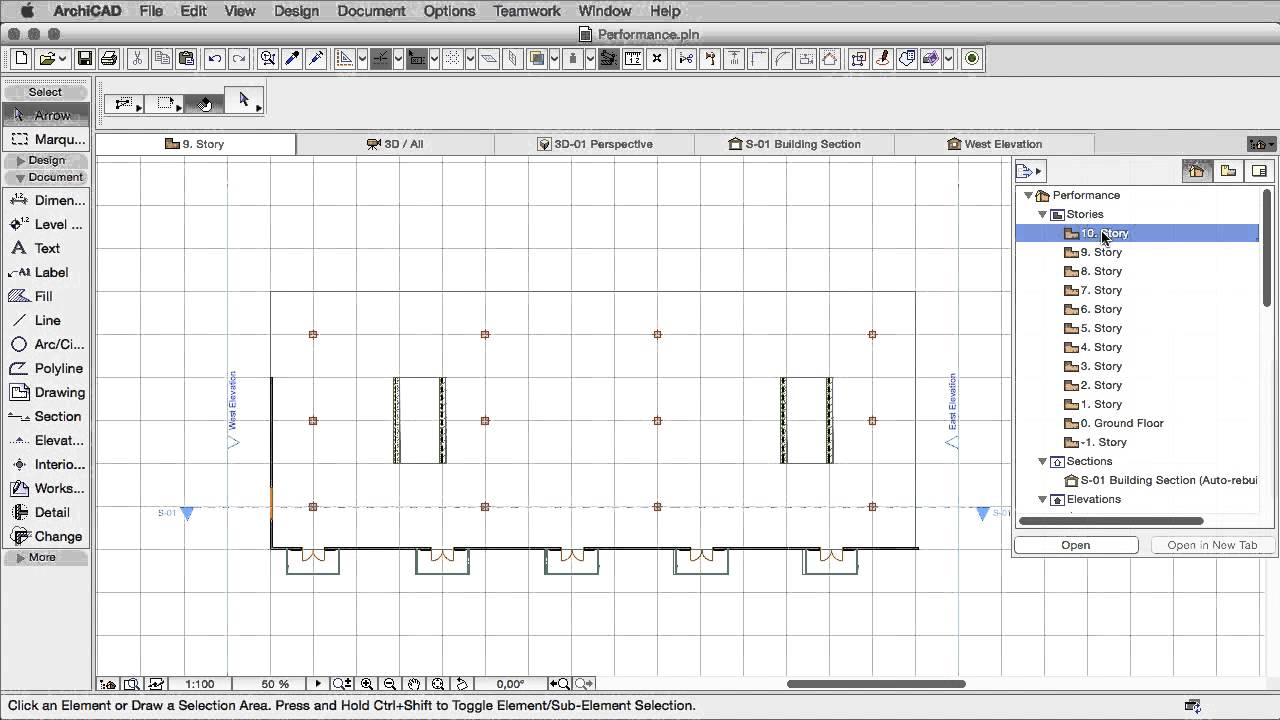Click the Copy icon in toolbar
This screenshot has width=1280, height=720.
coord(162,59)
